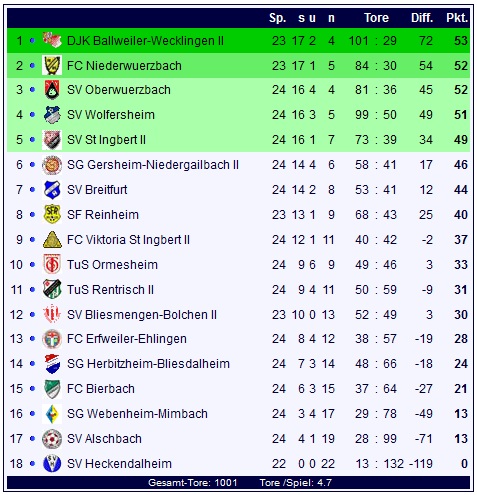The width and height of the screenshot is (477, 495).
Task: Click the FC Niederwuerzbach club logo
Action: pos(52,65)
